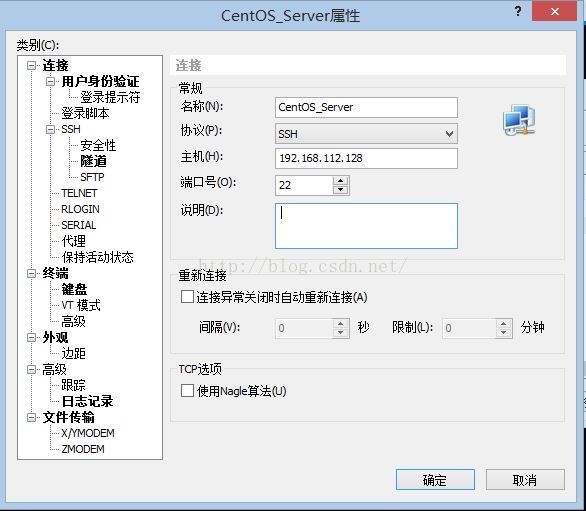Collapse the 连接 tree node
Viewport: 586px width, 511px height.
point(32,66)
